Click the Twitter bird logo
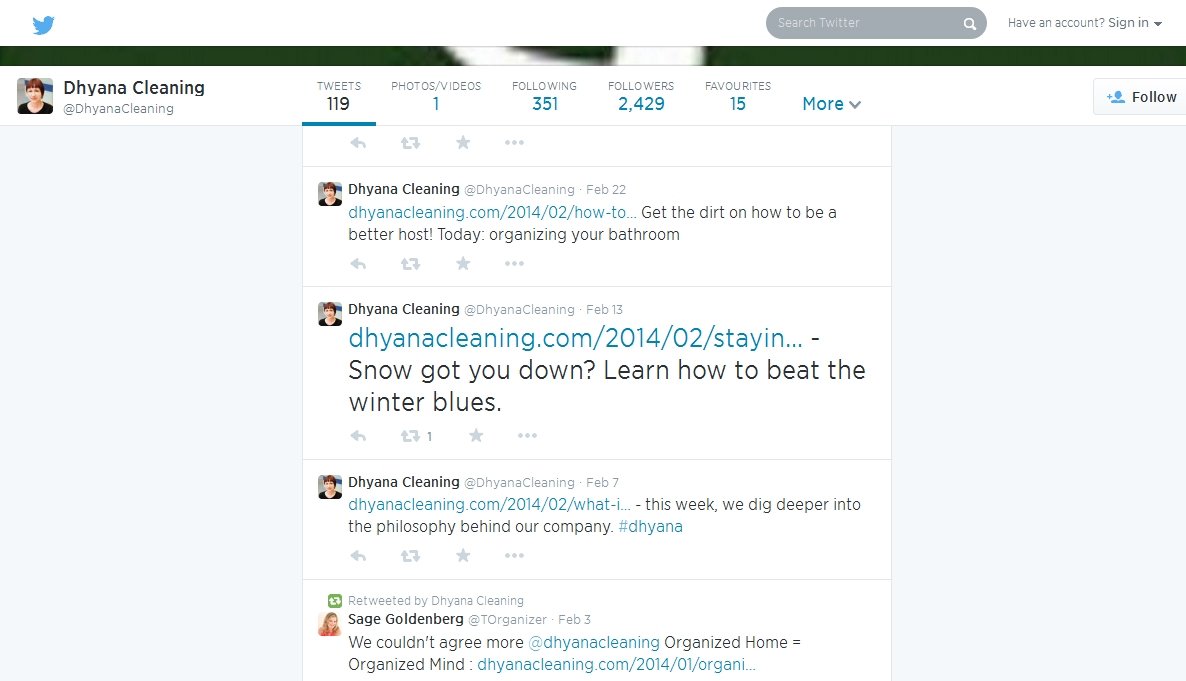1186x681 pixels. (x=43, y=25)
